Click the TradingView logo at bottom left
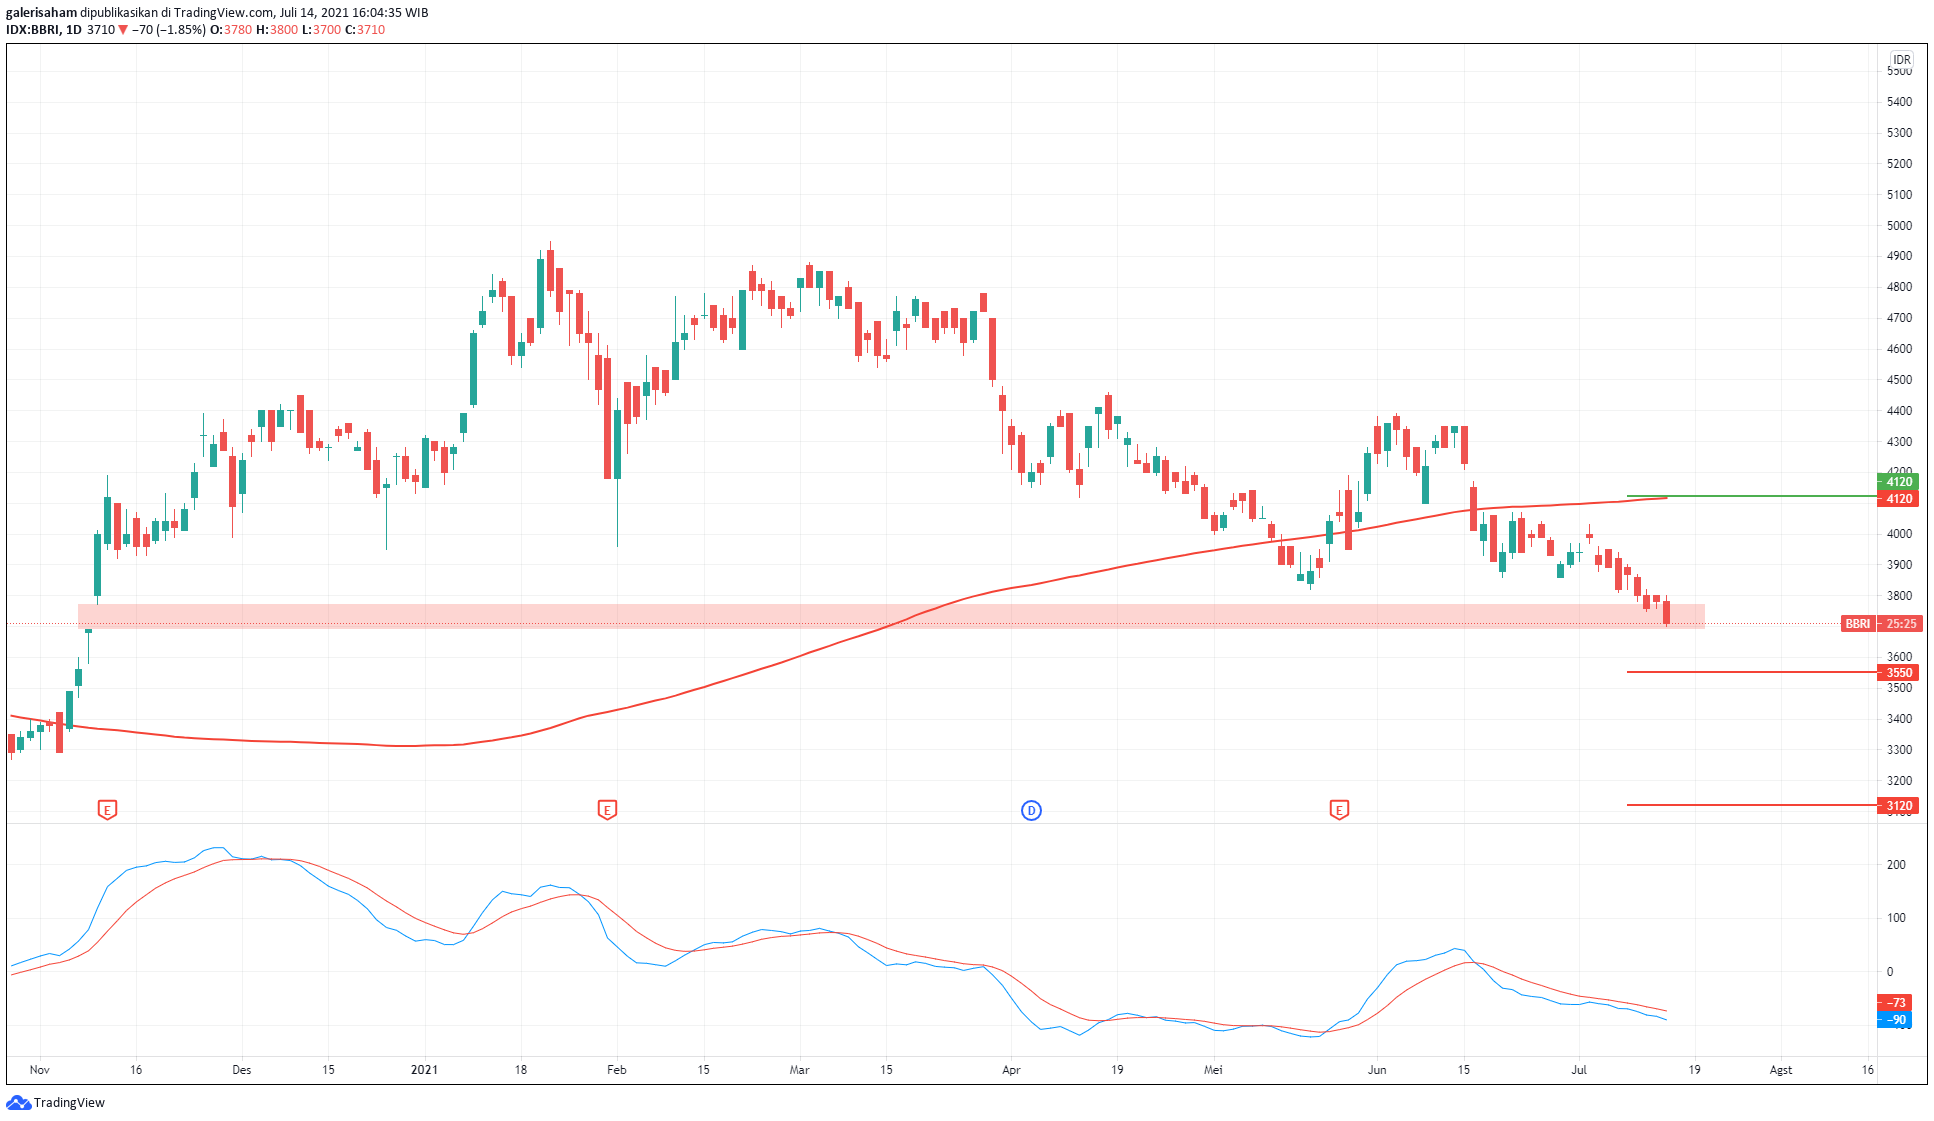The image size is (1934, 1121). coord(56,1102)
